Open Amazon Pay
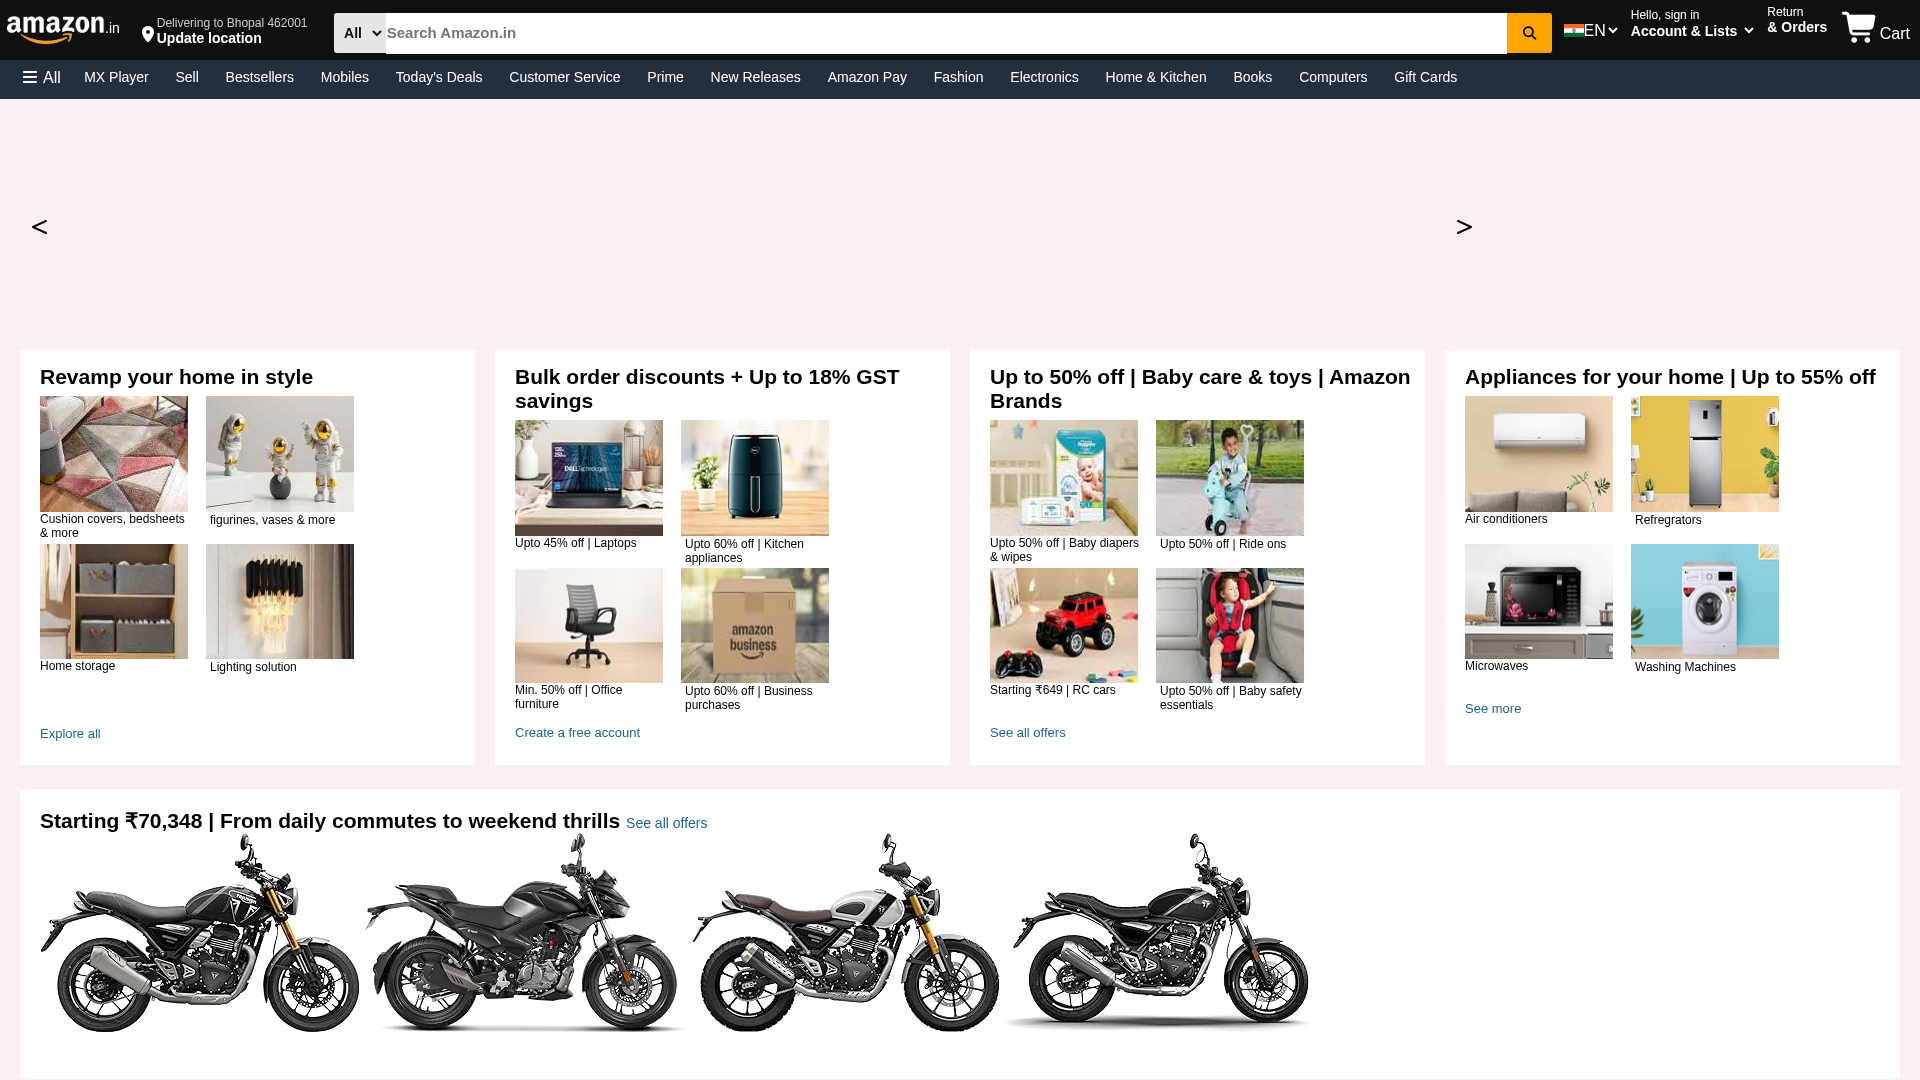 coord(867,77)
